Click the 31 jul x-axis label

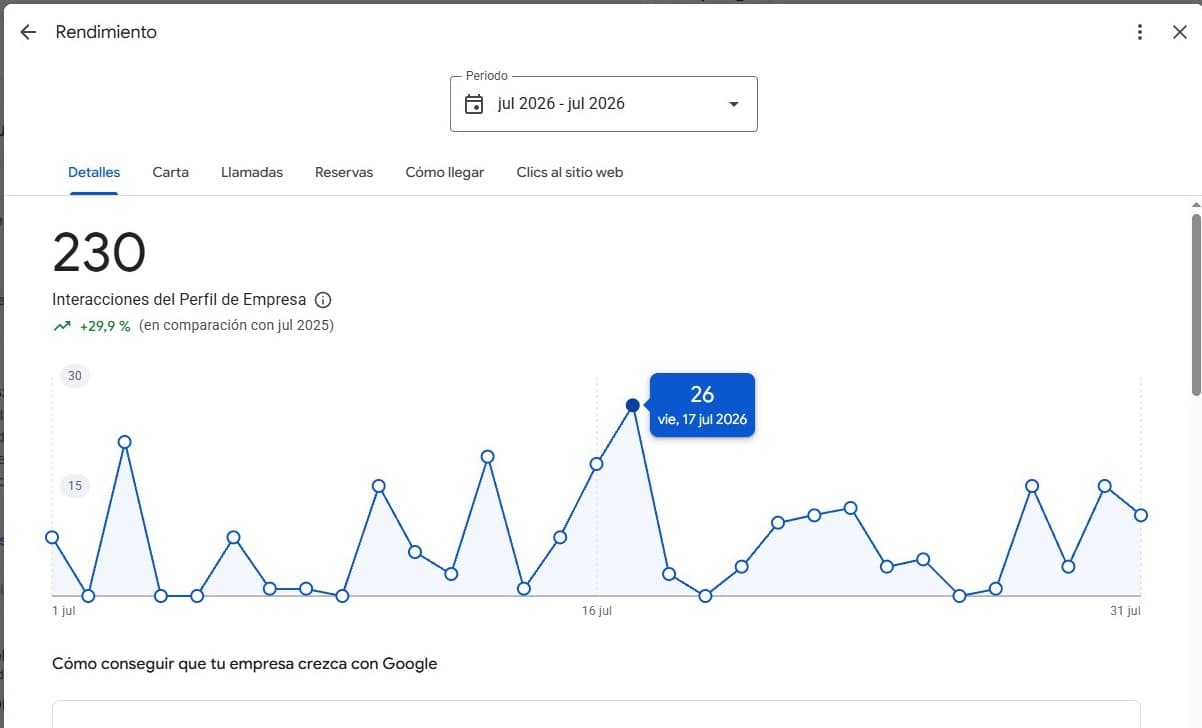[x=1125, y=611]
